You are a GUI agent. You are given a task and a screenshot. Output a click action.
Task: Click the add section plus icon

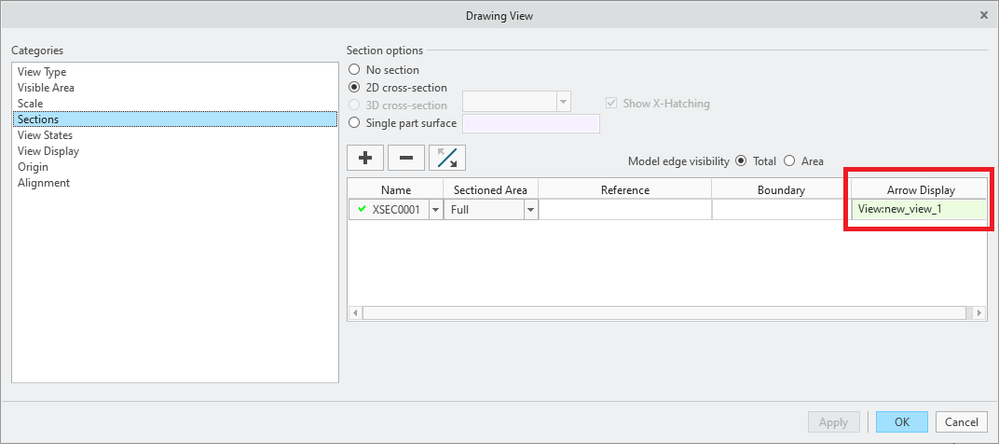[x=365, y=158]
